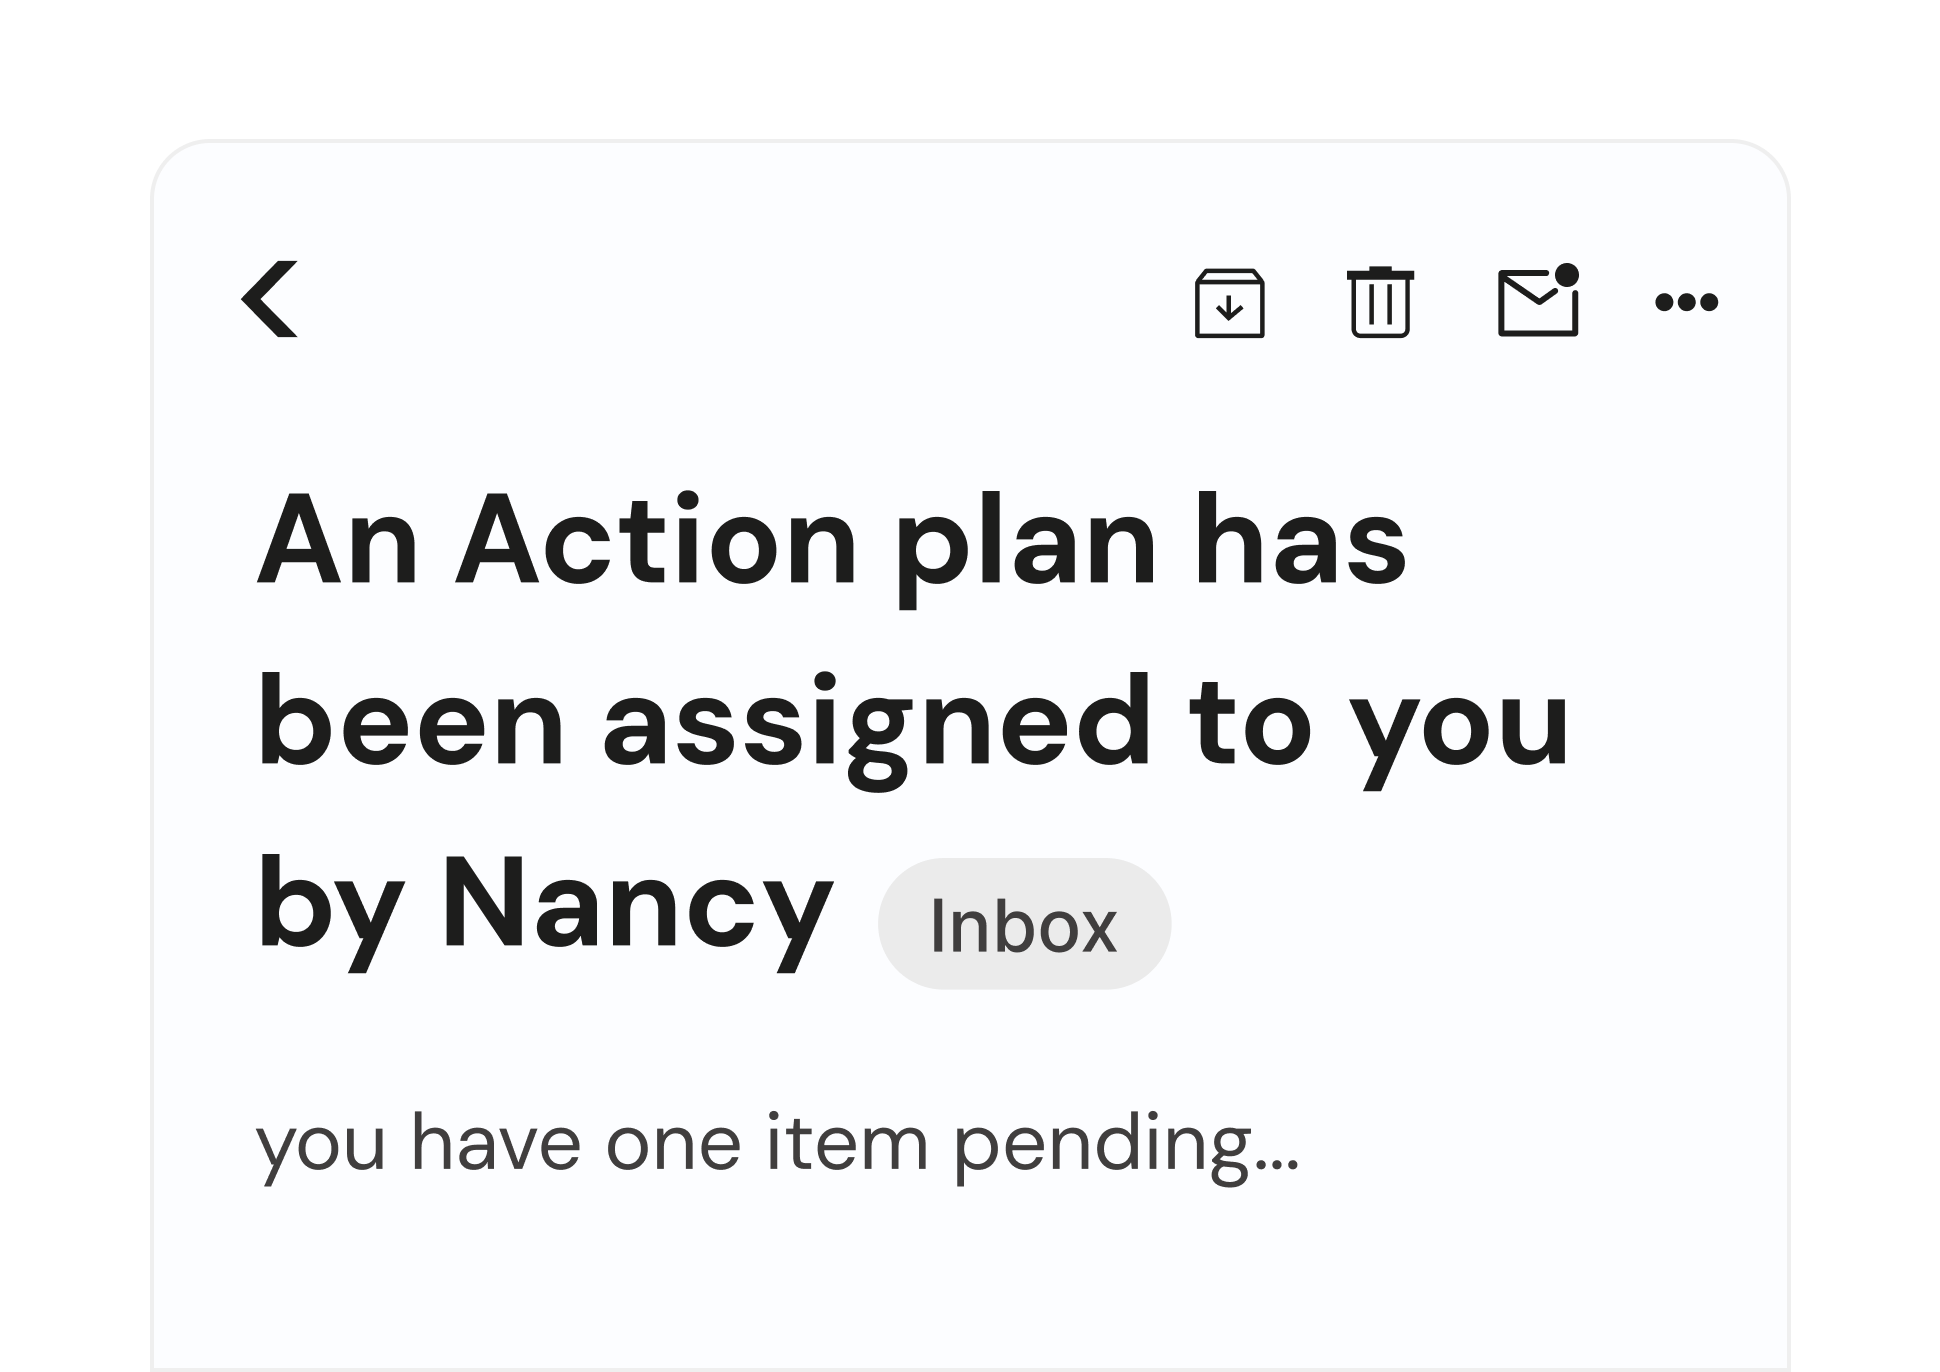Screen dimensions: 1940x1372
Task: Click the Inbox label chip
Action: (1024, 924)
